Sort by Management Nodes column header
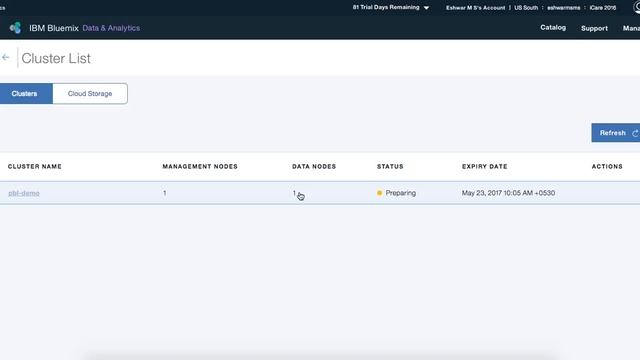 point(200,167)
